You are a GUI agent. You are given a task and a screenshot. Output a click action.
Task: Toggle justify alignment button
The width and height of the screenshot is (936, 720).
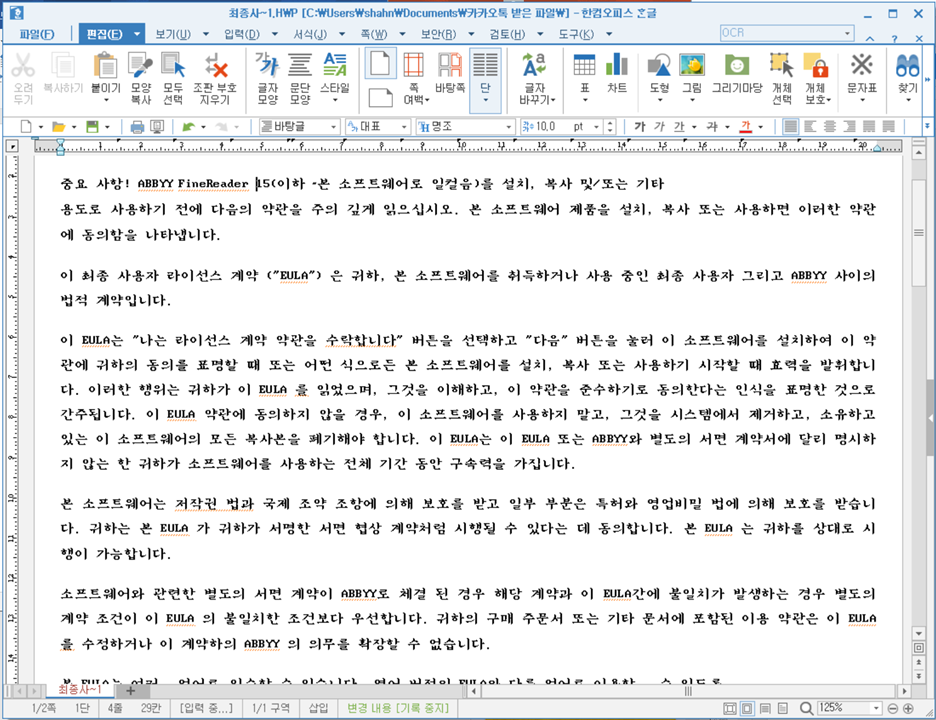(x=790, y=127)
